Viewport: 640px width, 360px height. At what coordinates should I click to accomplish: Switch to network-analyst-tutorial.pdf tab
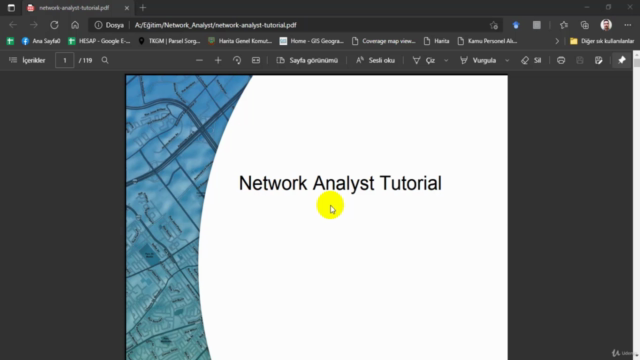coord(74,8)
